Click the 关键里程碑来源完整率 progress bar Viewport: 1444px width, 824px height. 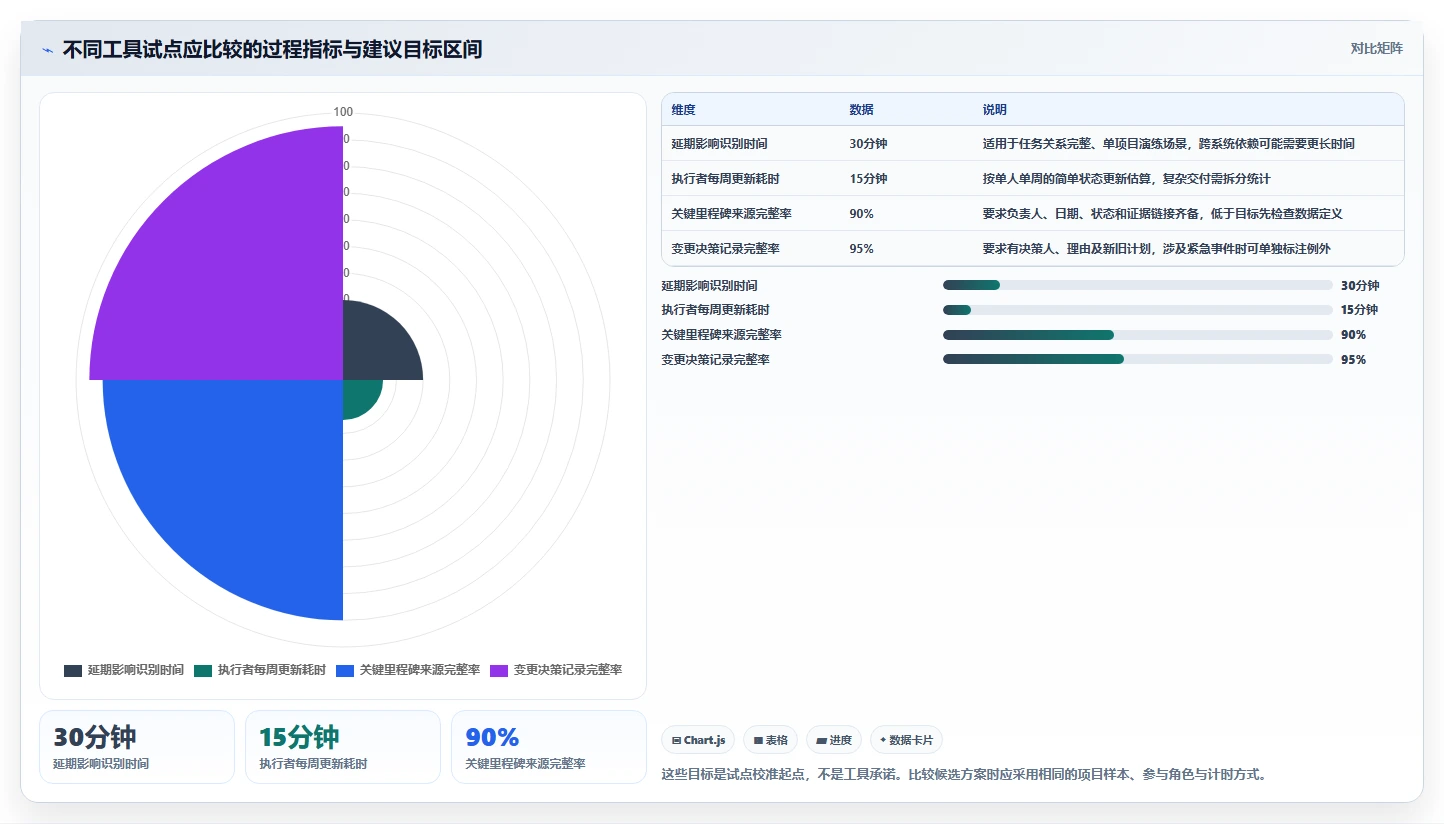(1138, 335)
